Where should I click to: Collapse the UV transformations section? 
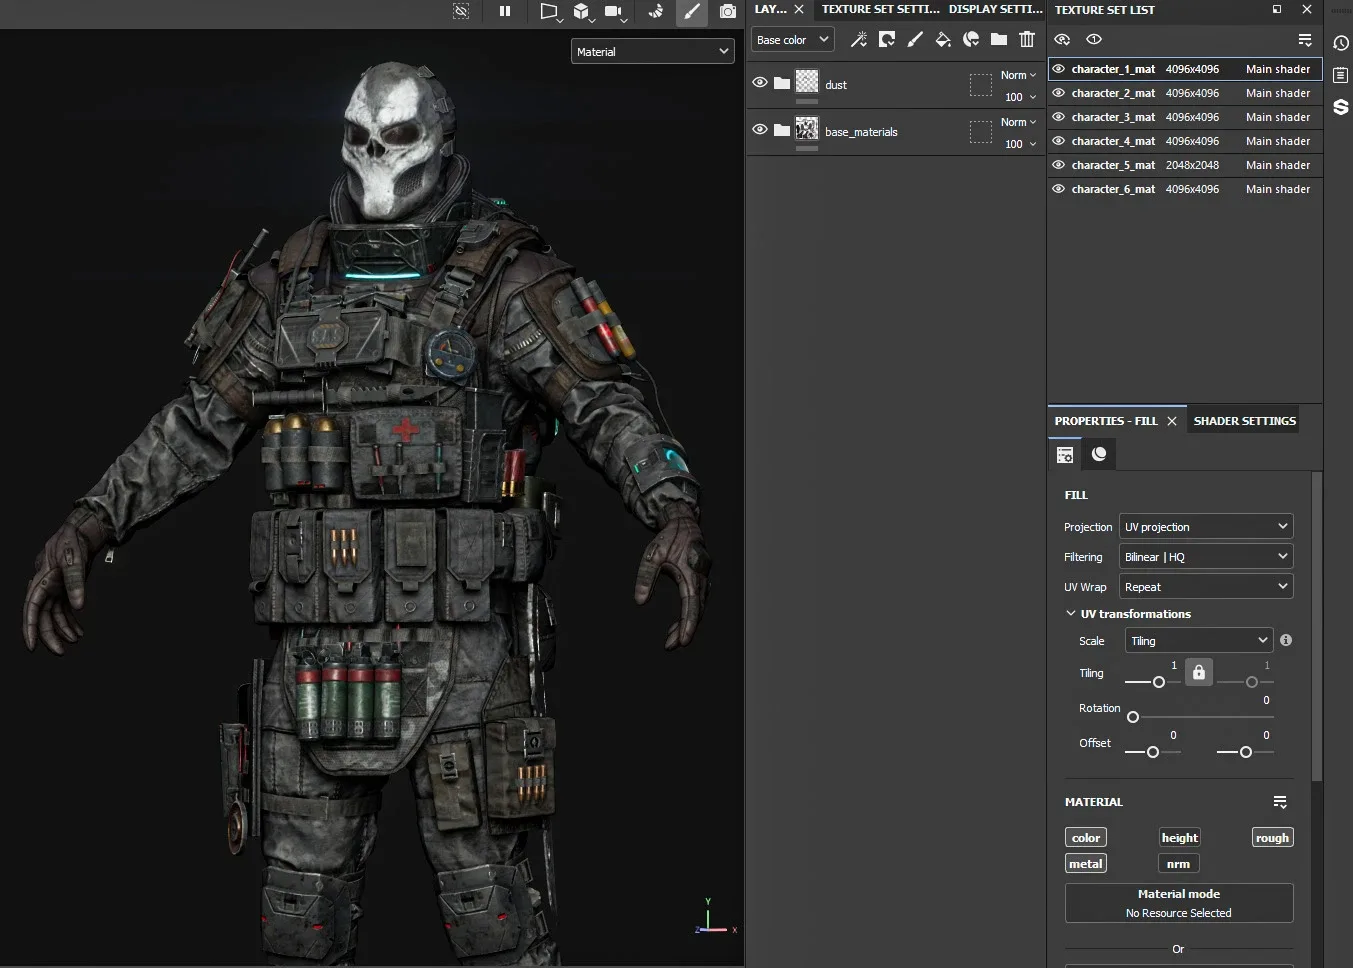click(1071, 614)
